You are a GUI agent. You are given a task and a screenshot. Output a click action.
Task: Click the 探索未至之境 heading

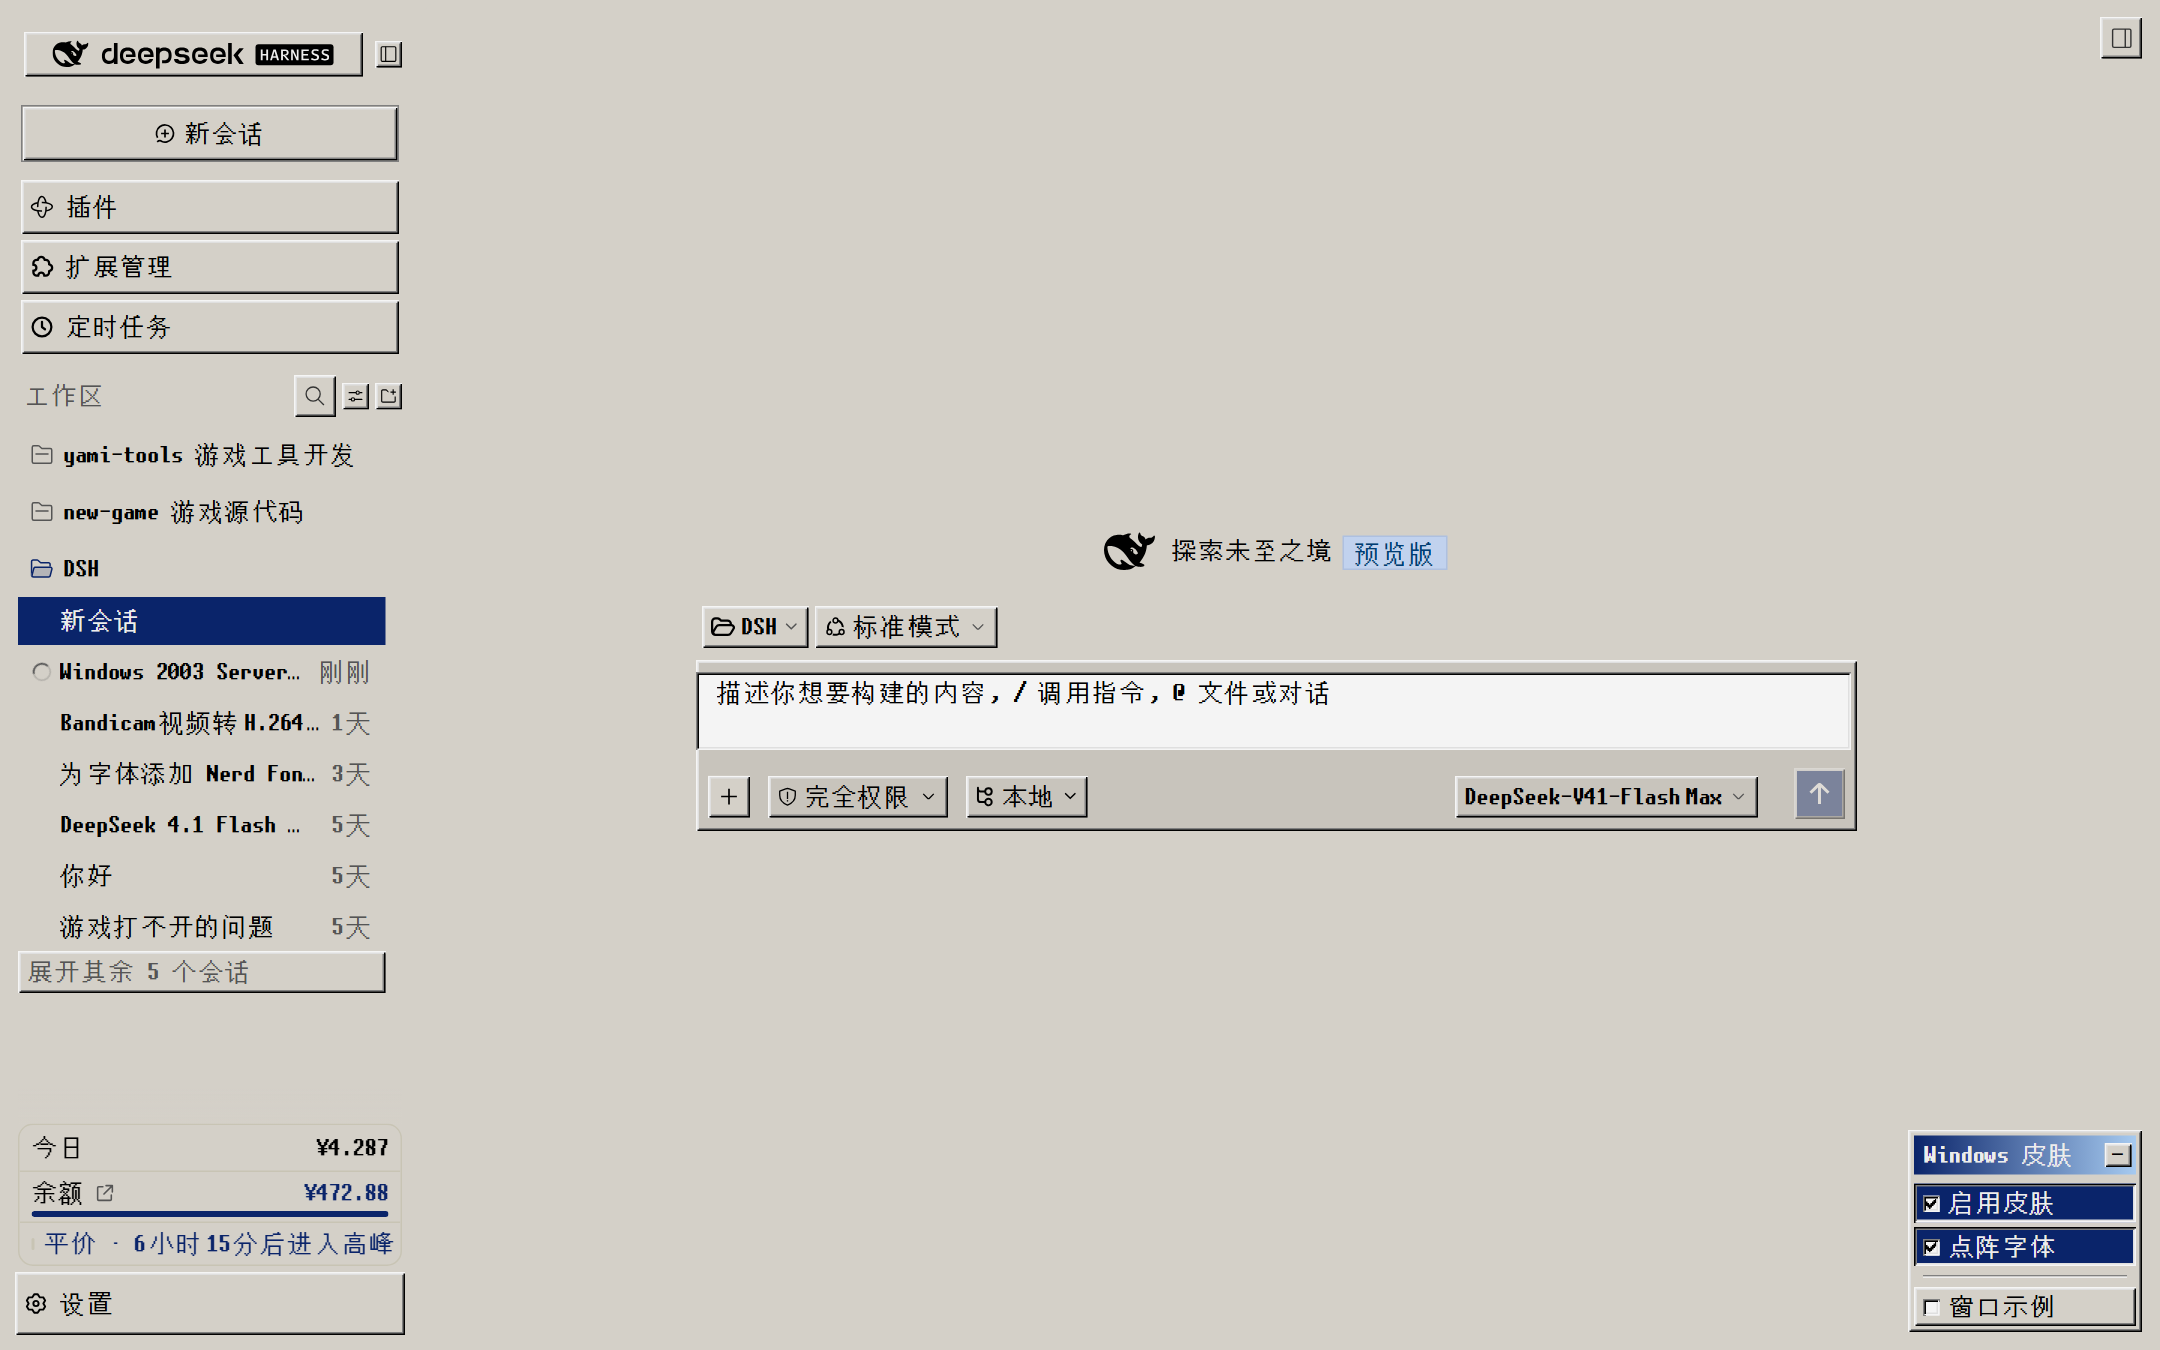point(1251,551)
